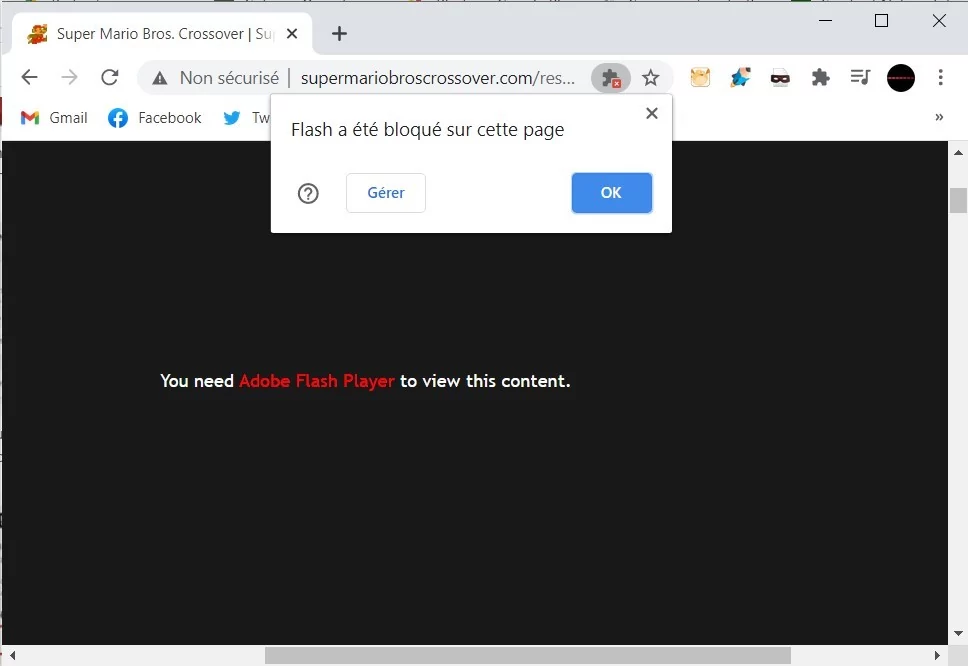Click horizontal scrollbar right arrow
Image resolution: width=968 pixels, height=666 pixels.
click(x=937, y=655)
